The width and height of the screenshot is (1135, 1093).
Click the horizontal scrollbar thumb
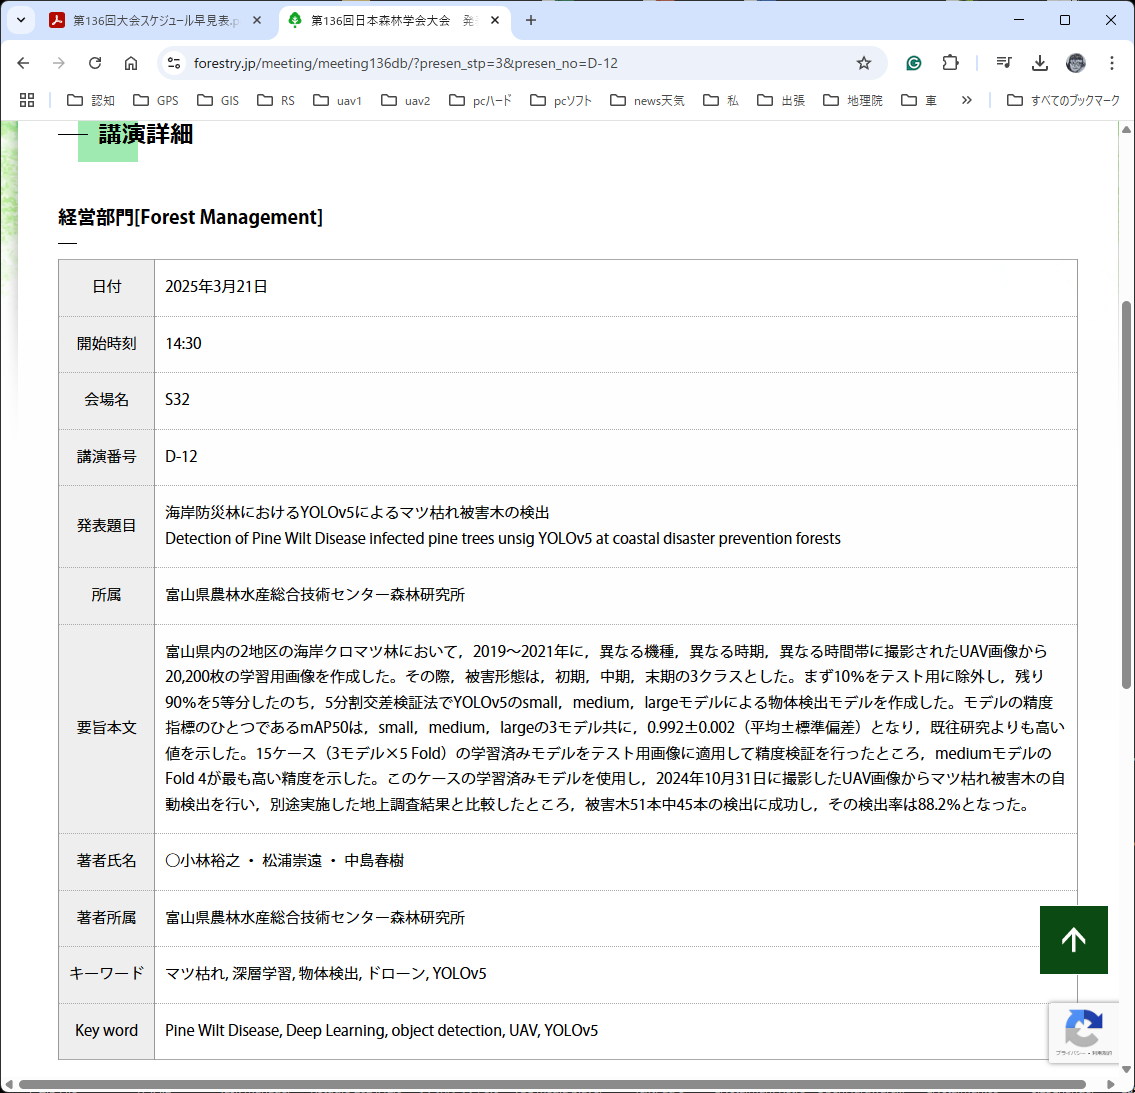[x=552, y=1084]
